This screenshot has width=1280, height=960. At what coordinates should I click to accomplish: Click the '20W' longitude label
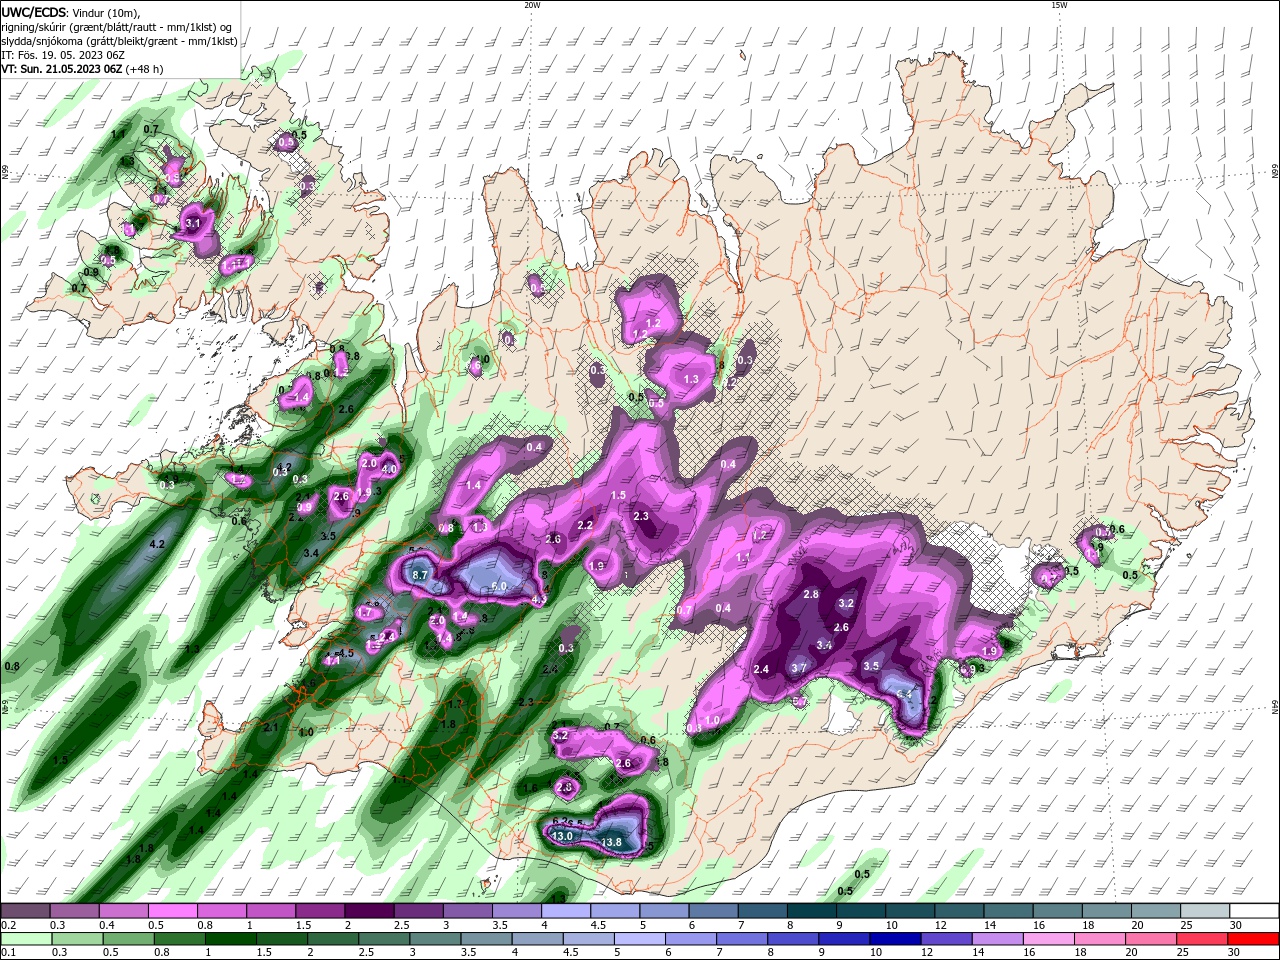pos(532,5)
